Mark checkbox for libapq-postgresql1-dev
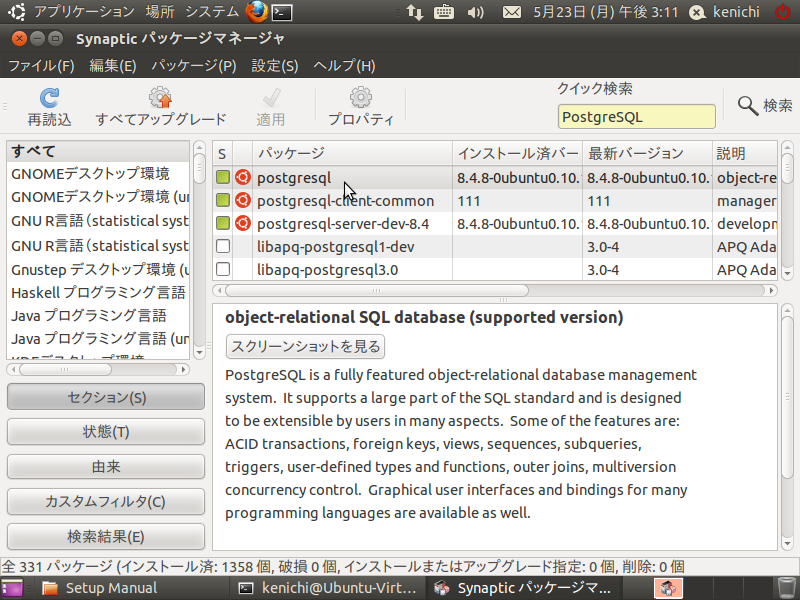 223,246
